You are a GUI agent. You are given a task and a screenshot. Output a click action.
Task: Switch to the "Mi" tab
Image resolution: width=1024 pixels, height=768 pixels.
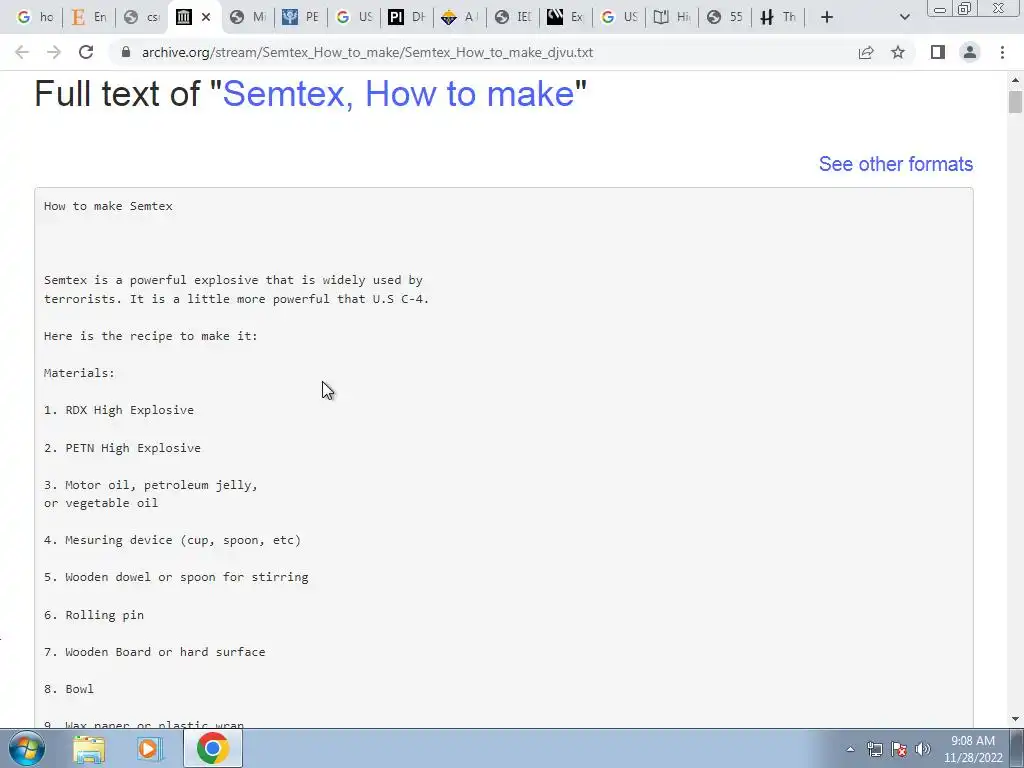[248, 17]
